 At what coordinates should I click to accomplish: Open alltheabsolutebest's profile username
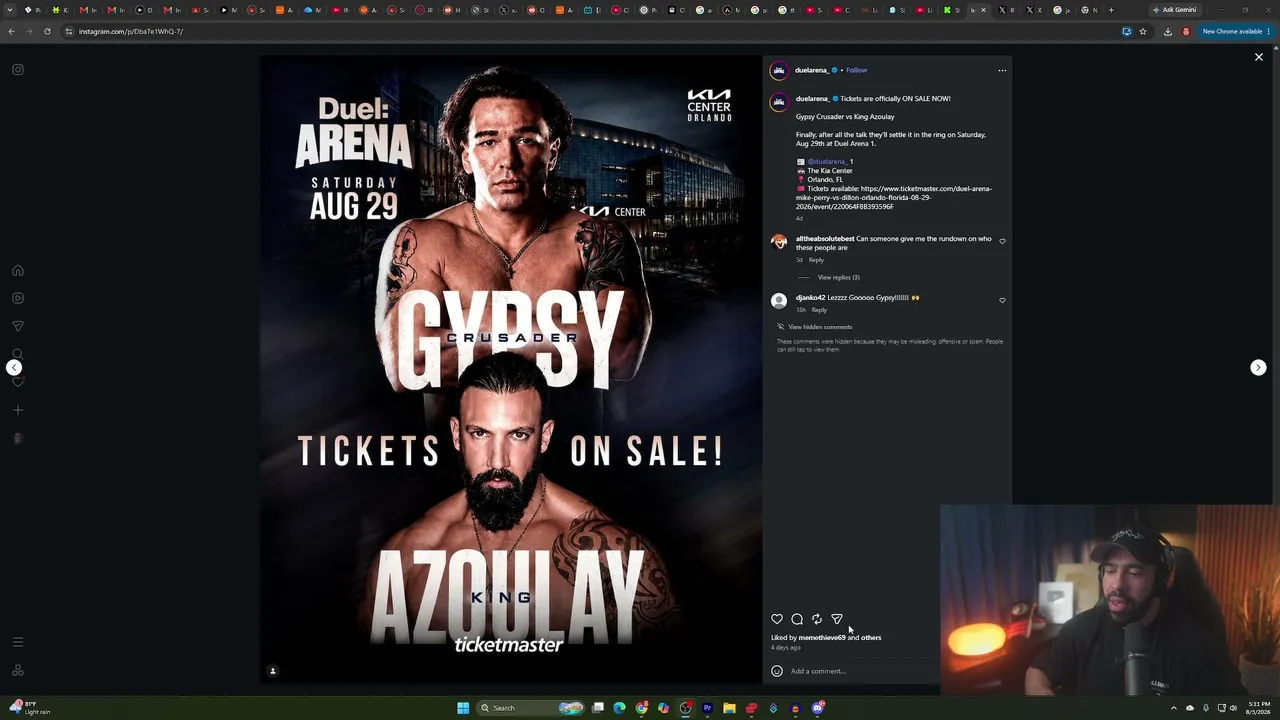coord(825,239)
